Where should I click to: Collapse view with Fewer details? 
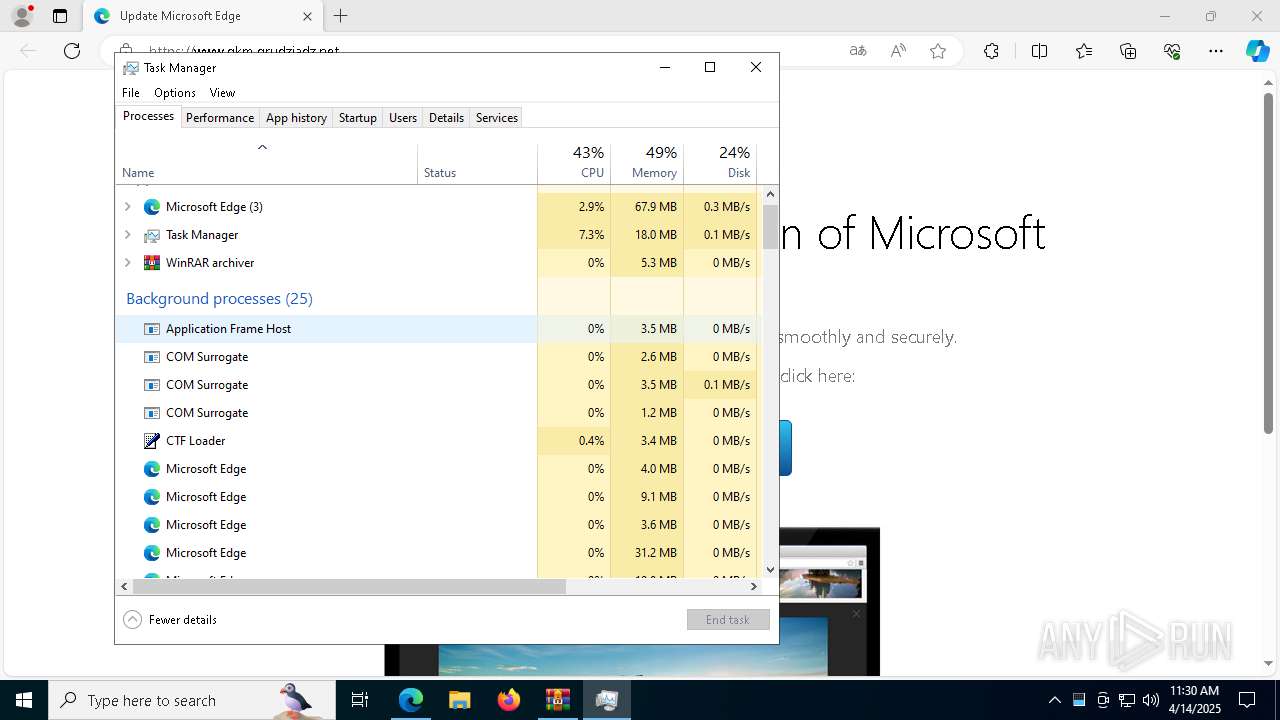click(x=170, y=620)
